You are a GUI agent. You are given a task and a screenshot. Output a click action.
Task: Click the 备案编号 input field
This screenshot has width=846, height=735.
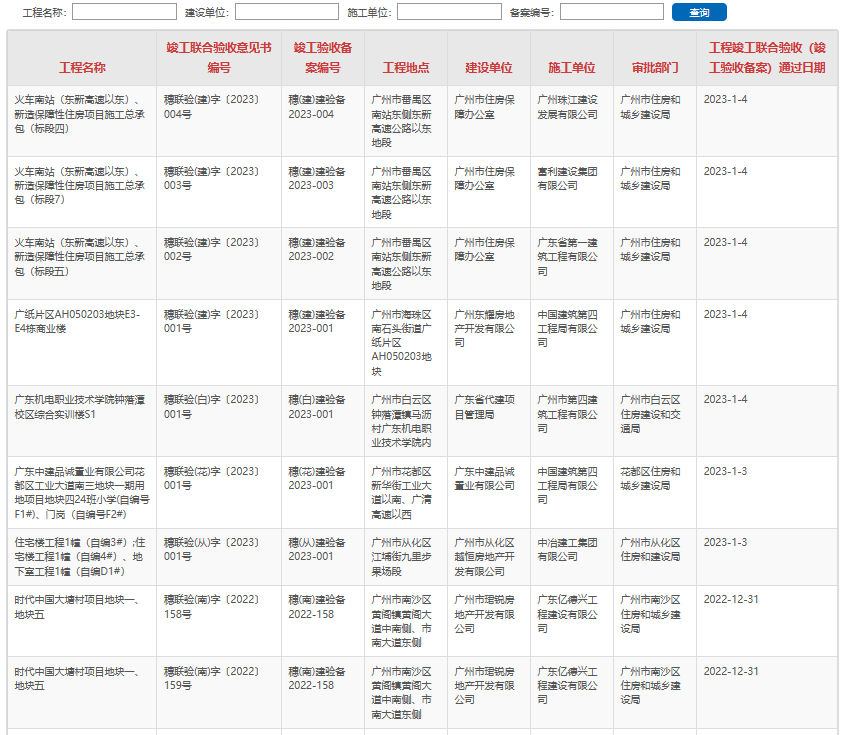point(613,12)
